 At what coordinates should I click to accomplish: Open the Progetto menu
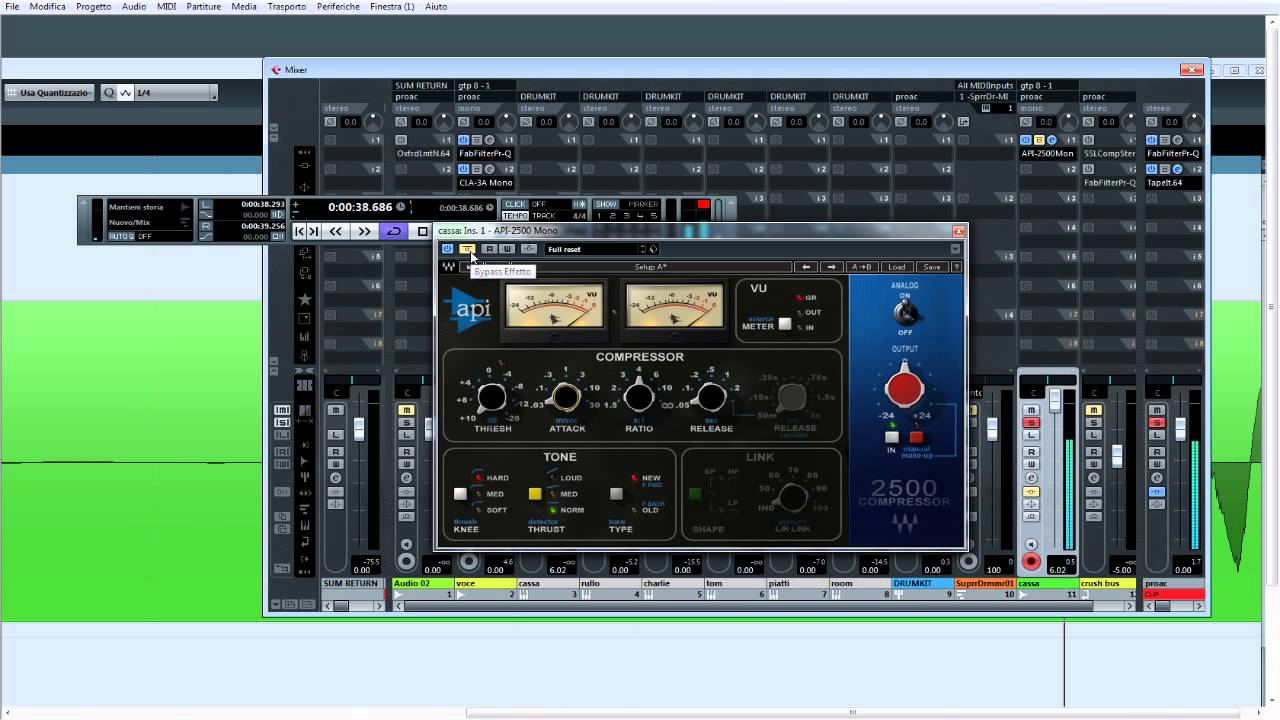(93, 6)
